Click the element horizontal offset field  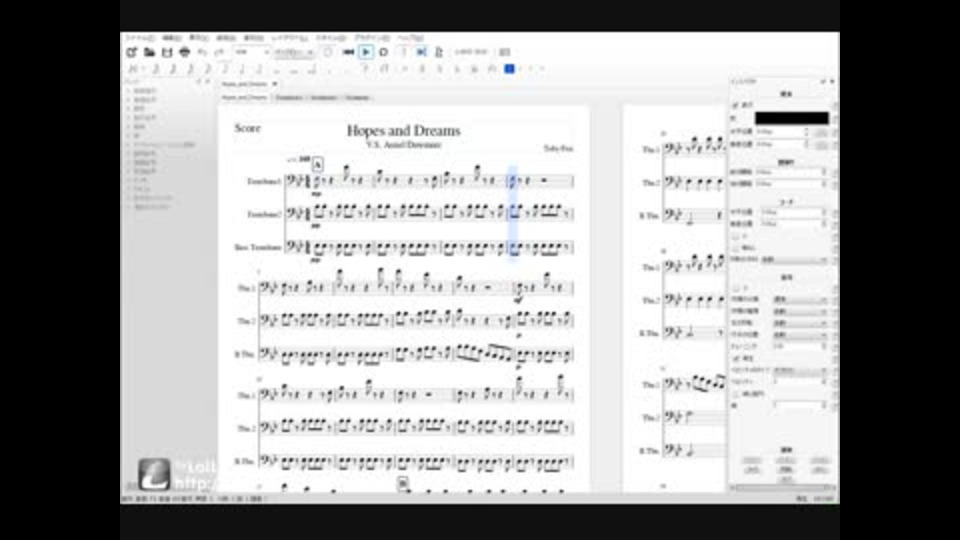[x=782, y=132]
